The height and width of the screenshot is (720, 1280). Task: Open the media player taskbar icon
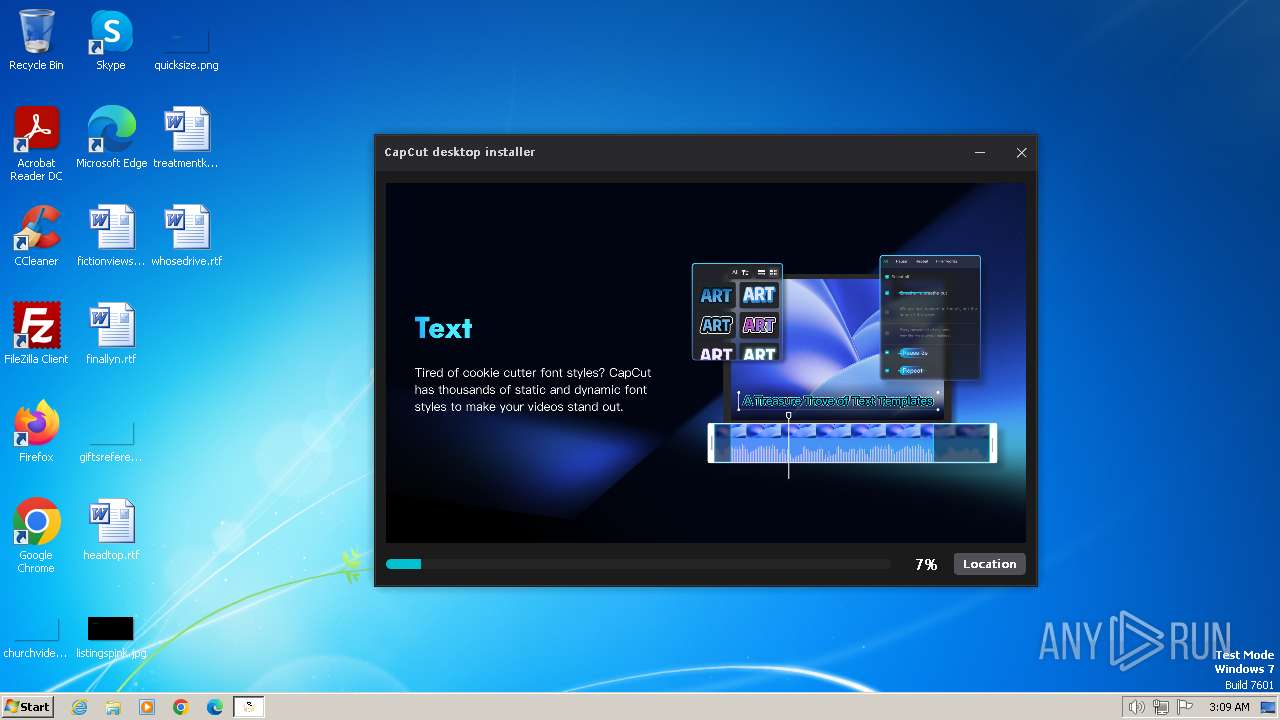[147, 707]
